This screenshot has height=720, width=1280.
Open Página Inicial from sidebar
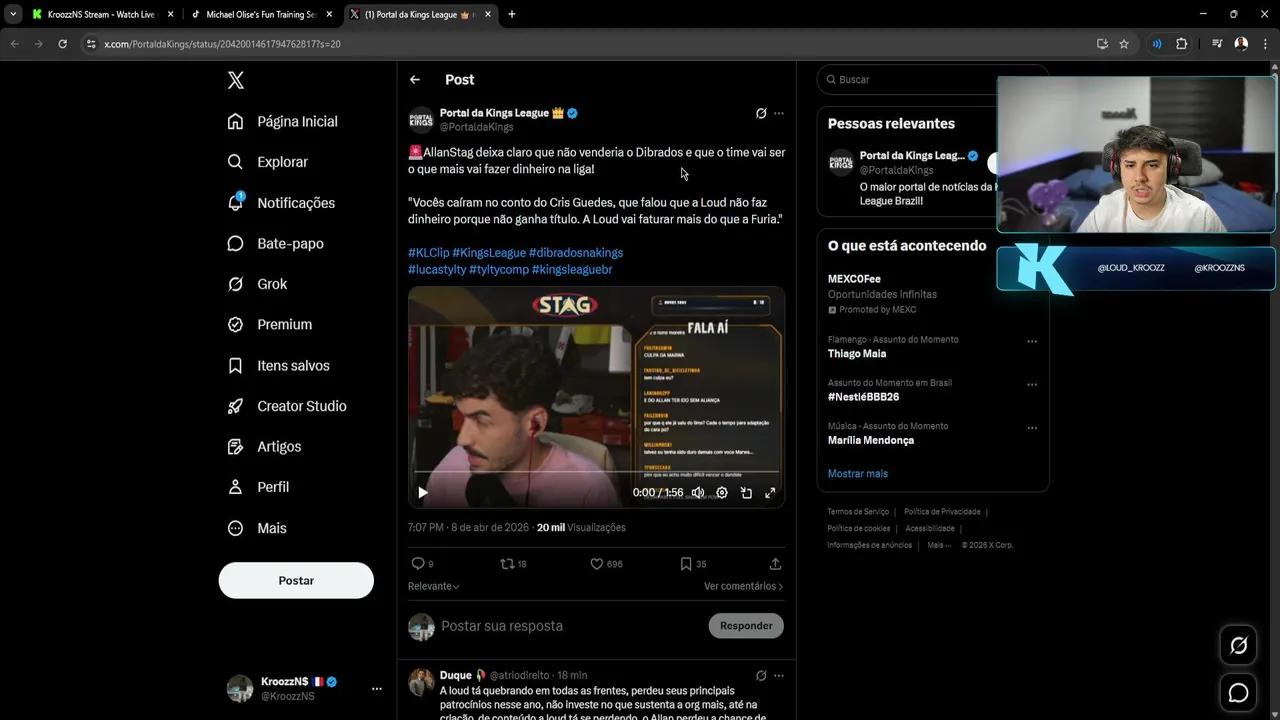282,121
